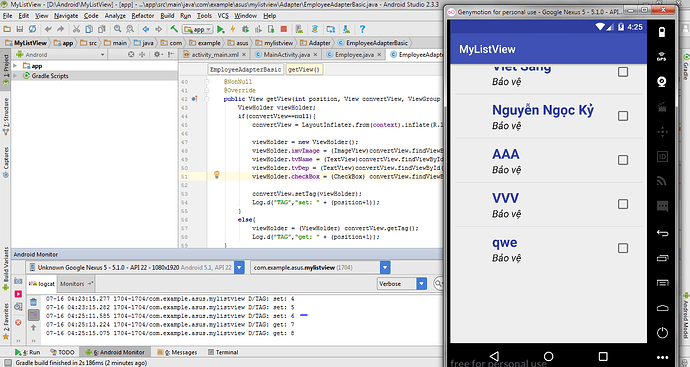The height and width of the screenshot is (367, 690).
Task: Expand the Gradle Scripts tree node
Action: tap(15, 76)
